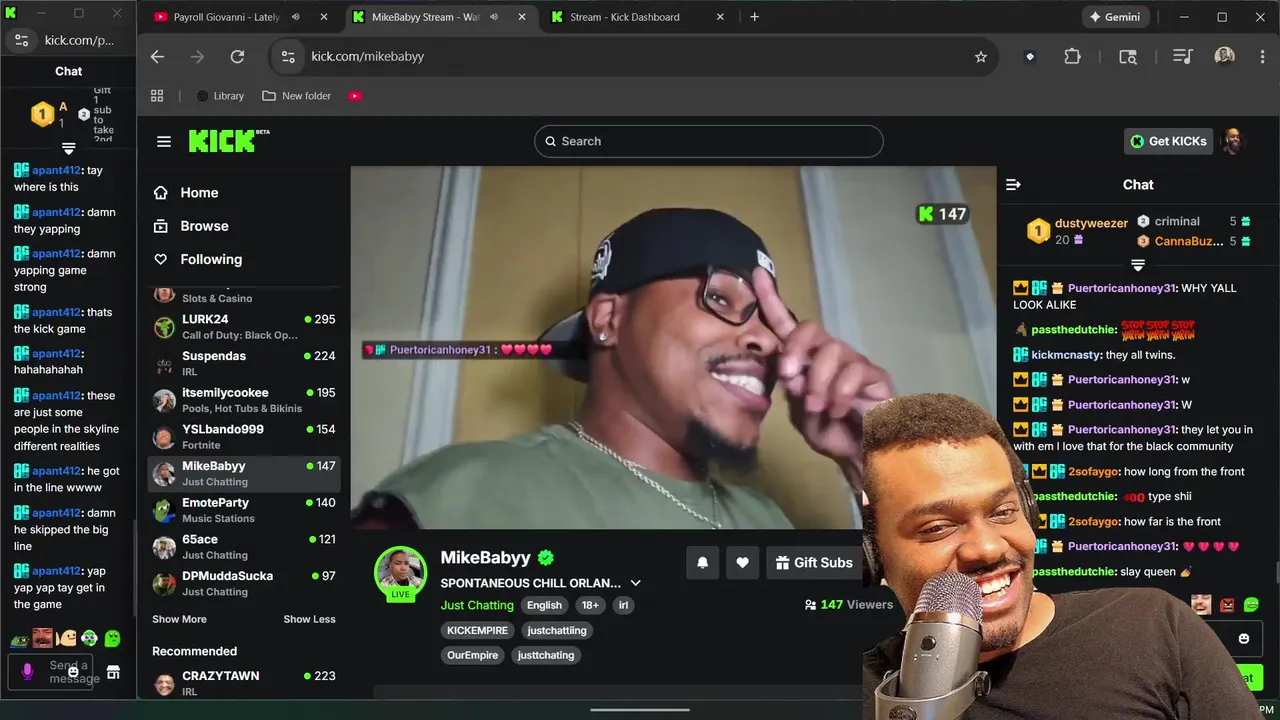
Task: Click the 18+ tag
Action: tap(590, 605)
